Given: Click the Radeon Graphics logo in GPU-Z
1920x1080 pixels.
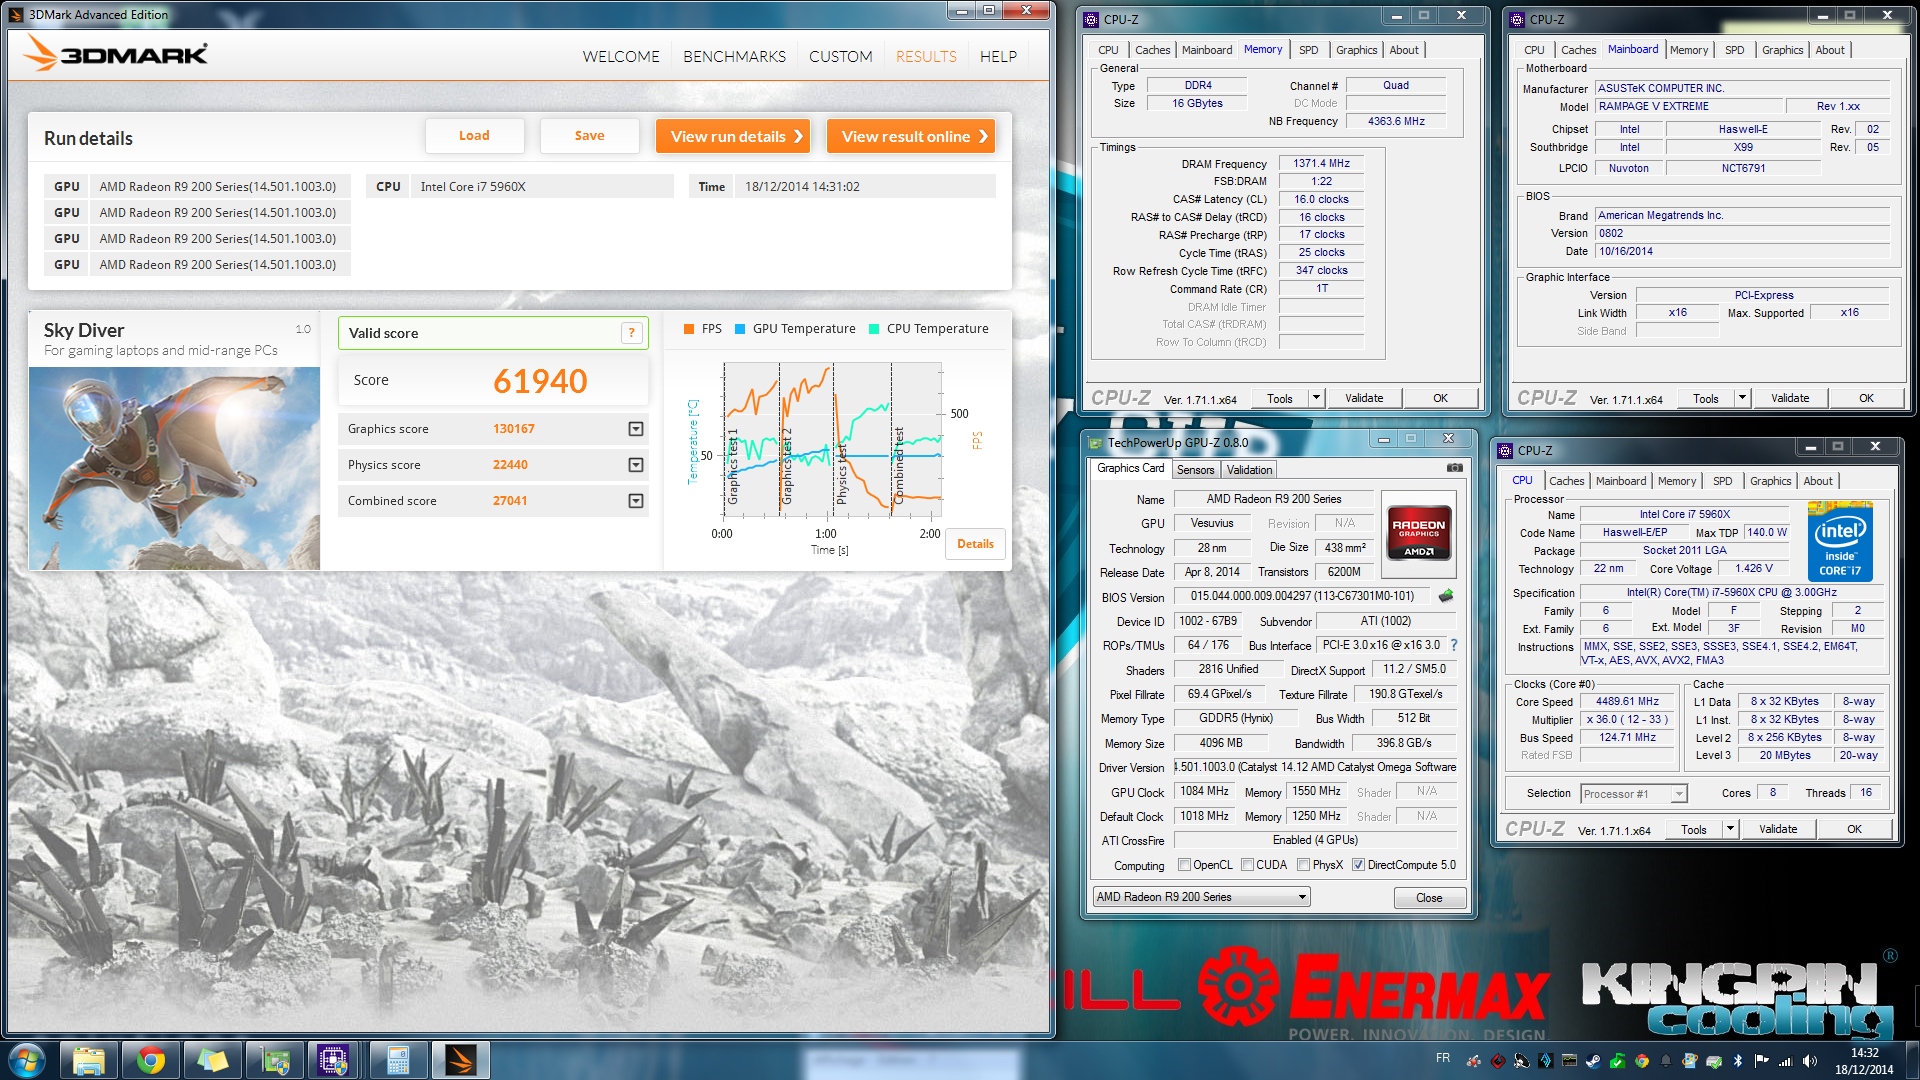Looking at the screenshot, I should 1418,532.
